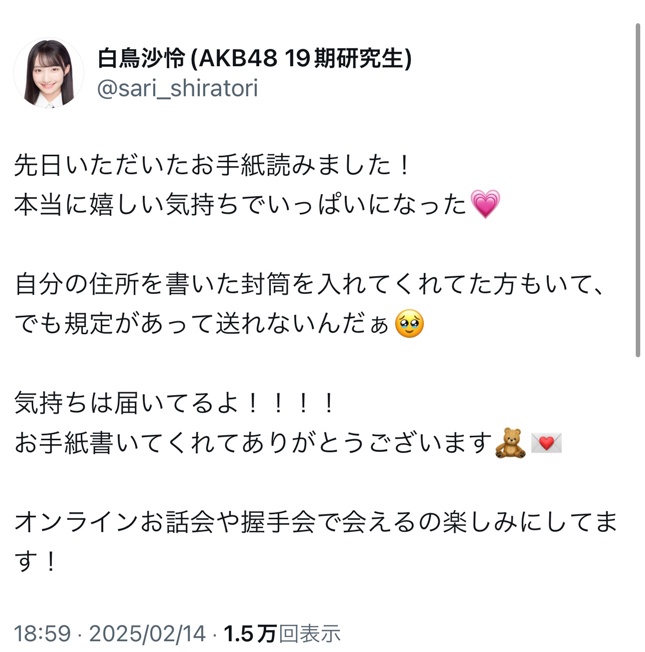
Task: Click the 1.5万 view count
Action: coord(250,633)
